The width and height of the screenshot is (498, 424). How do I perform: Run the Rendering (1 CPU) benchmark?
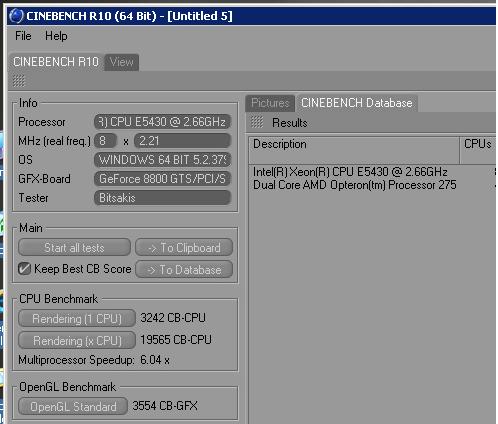(x=77, y=319)
